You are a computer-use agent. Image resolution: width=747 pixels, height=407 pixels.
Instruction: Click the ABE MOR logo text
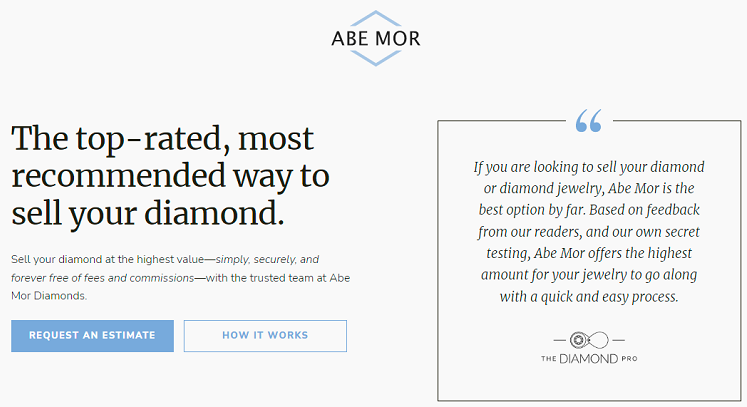pyautogui.click(x=376, y=39)
